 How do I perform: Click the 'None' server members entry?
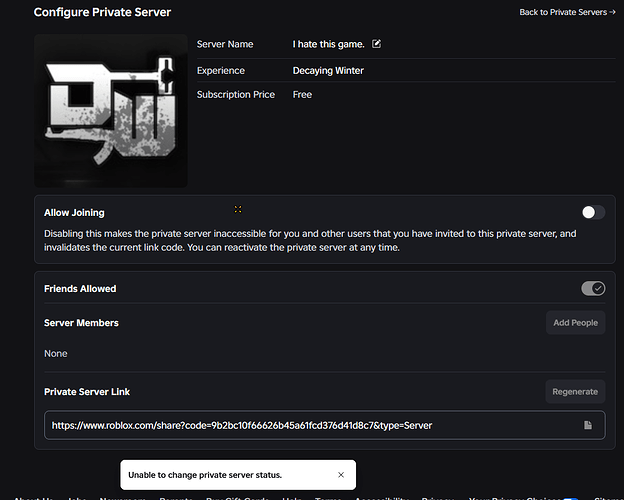click(56, 354)
